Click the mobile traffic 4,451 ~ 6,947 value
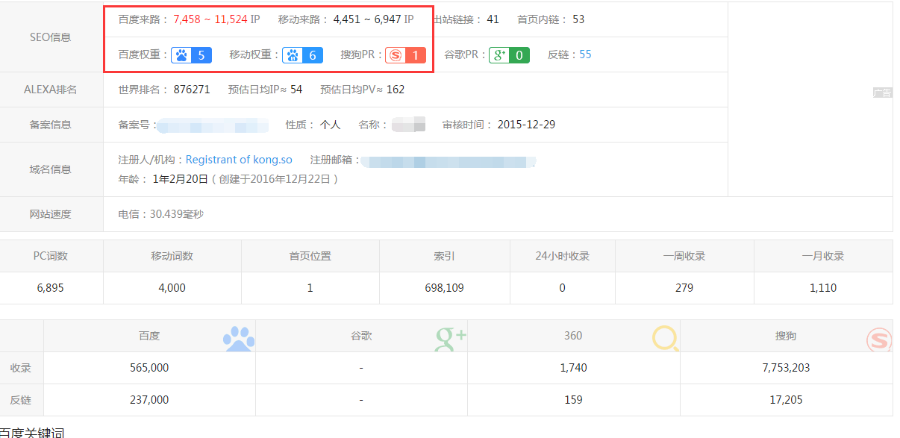This screenshot has height=438, width=900. 367,20
